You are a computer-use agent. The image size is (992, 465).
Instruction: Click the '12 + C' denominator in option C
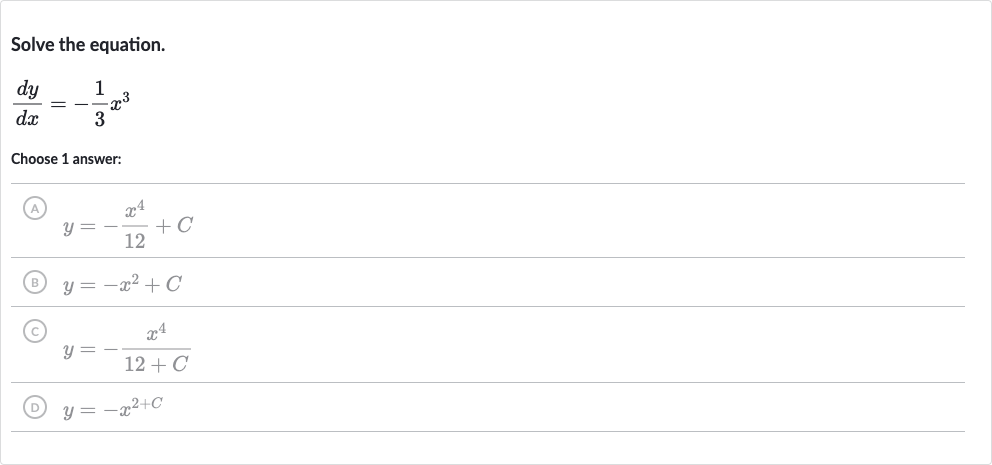point(156,364)
